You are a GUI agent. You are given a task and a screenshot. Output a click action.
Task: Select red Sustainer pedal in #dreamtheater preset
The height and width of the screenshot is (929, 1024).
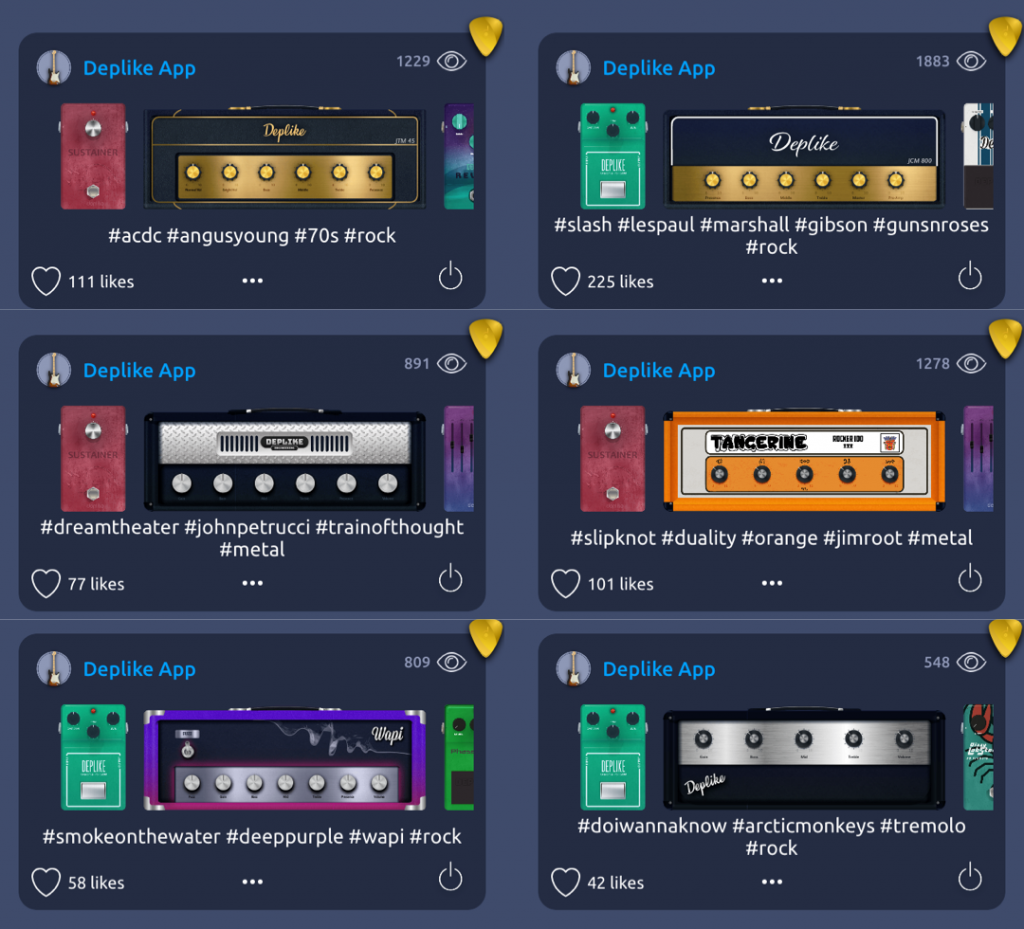tap(93, 459)
